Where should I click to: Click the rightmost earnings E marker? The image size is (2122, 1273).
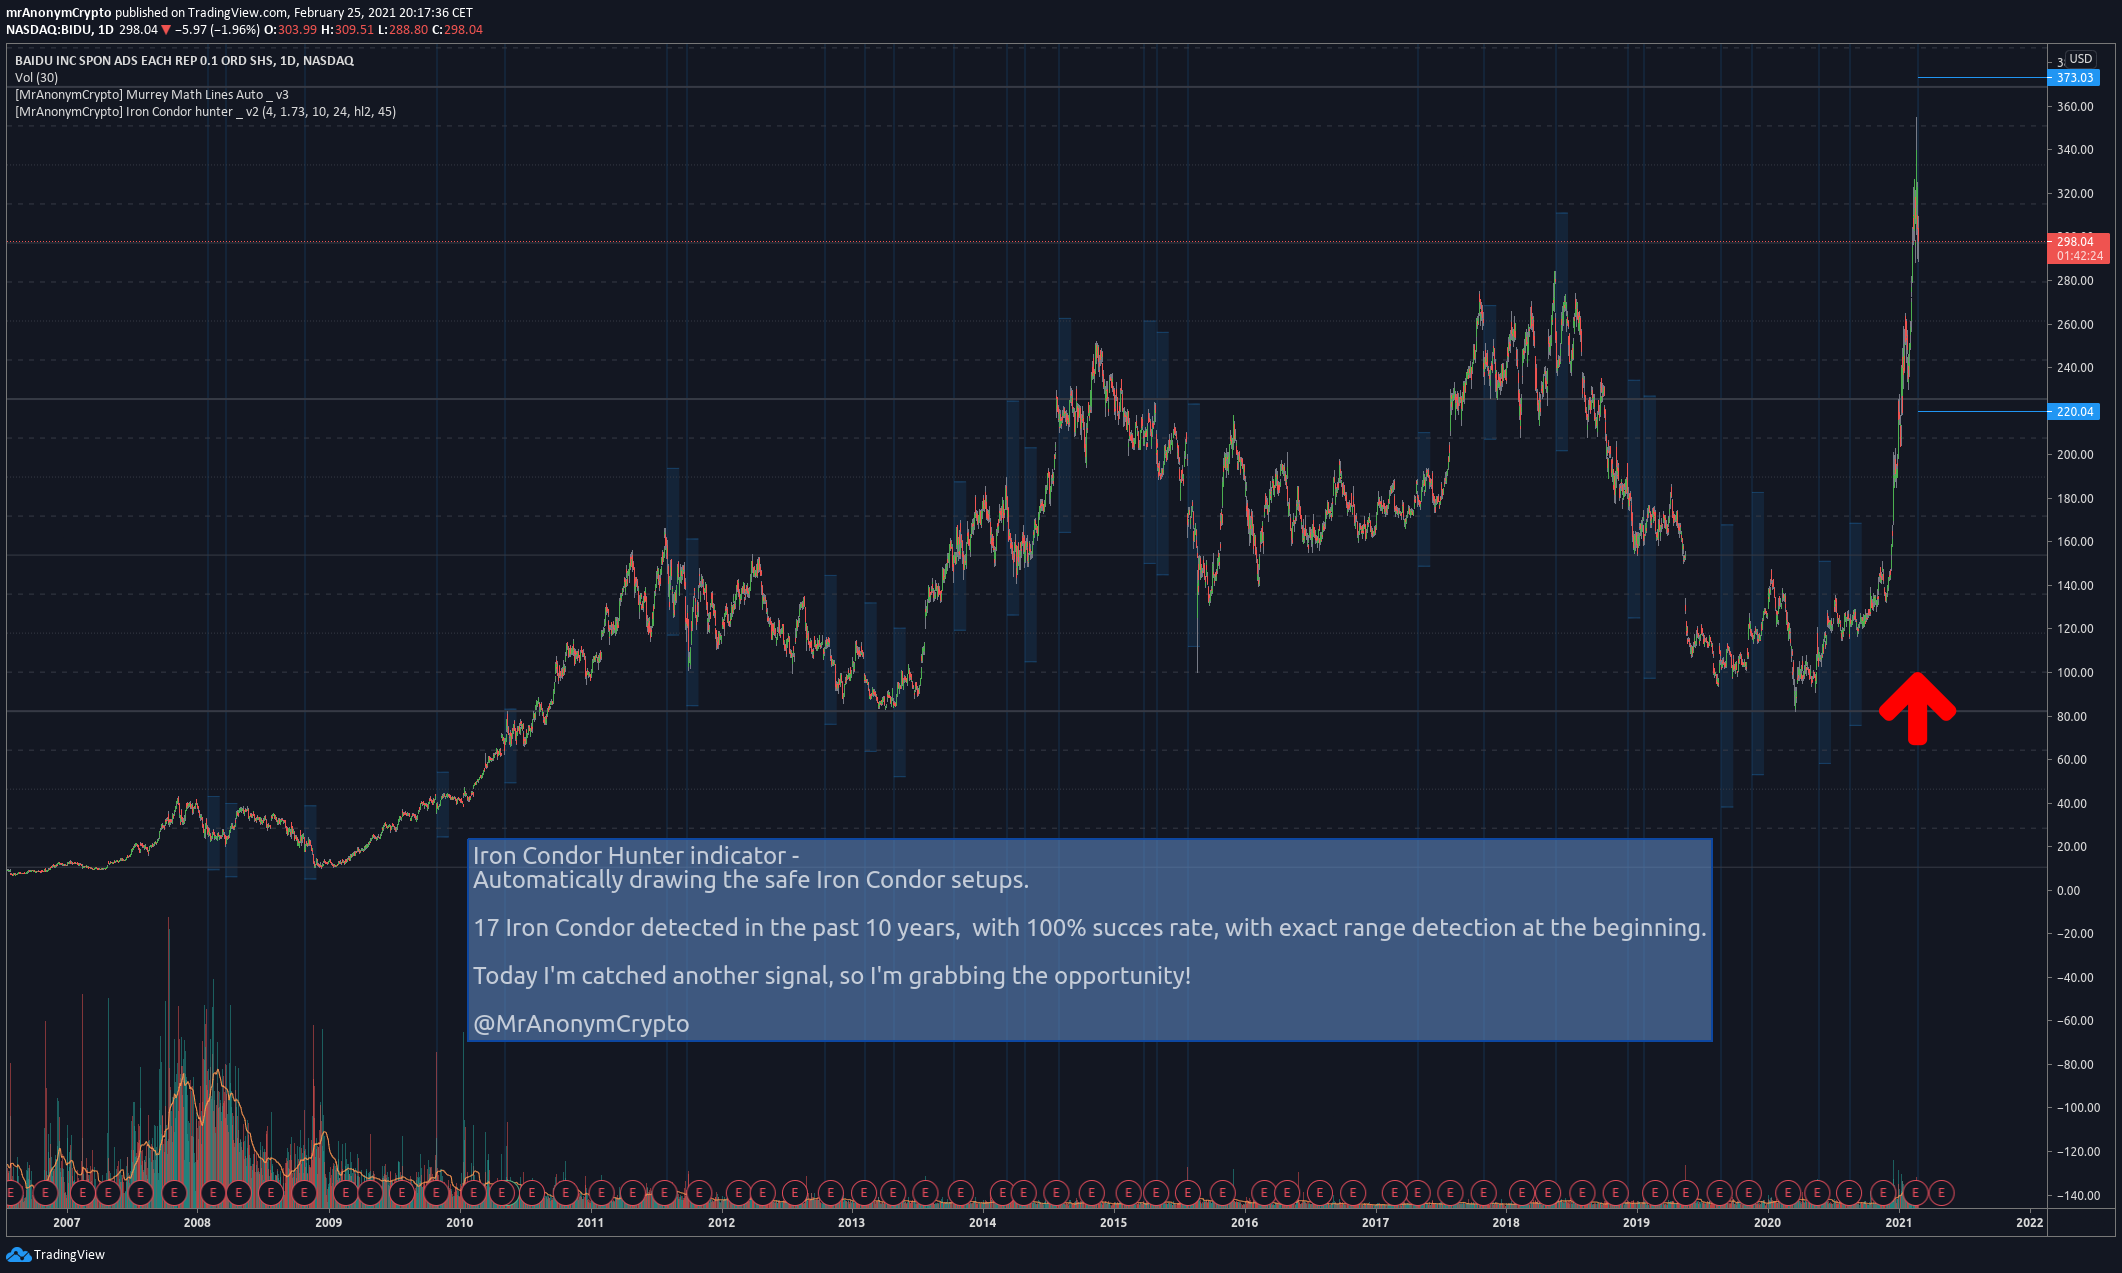point(1941,1193)
